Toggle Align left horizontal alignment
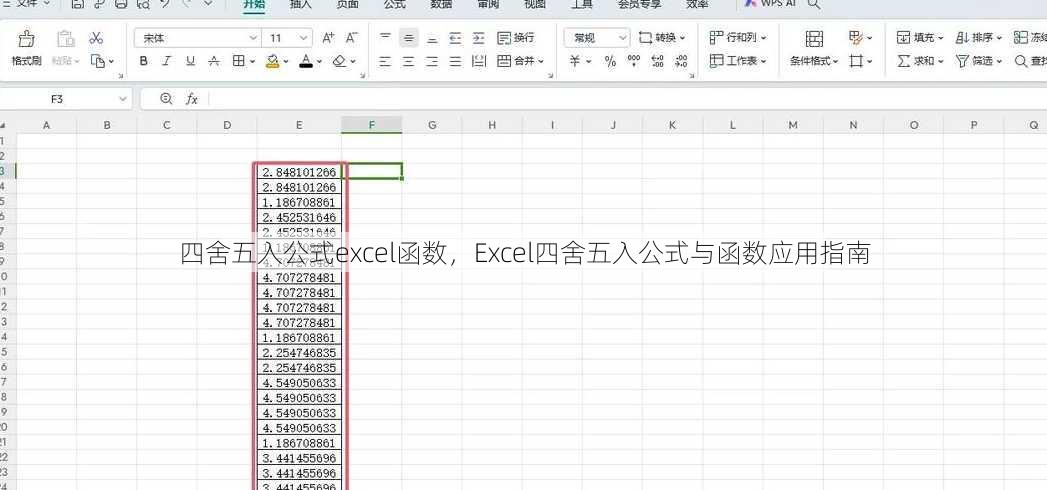This screenshot has height=490, width=1047. click(x=385, y=61)
